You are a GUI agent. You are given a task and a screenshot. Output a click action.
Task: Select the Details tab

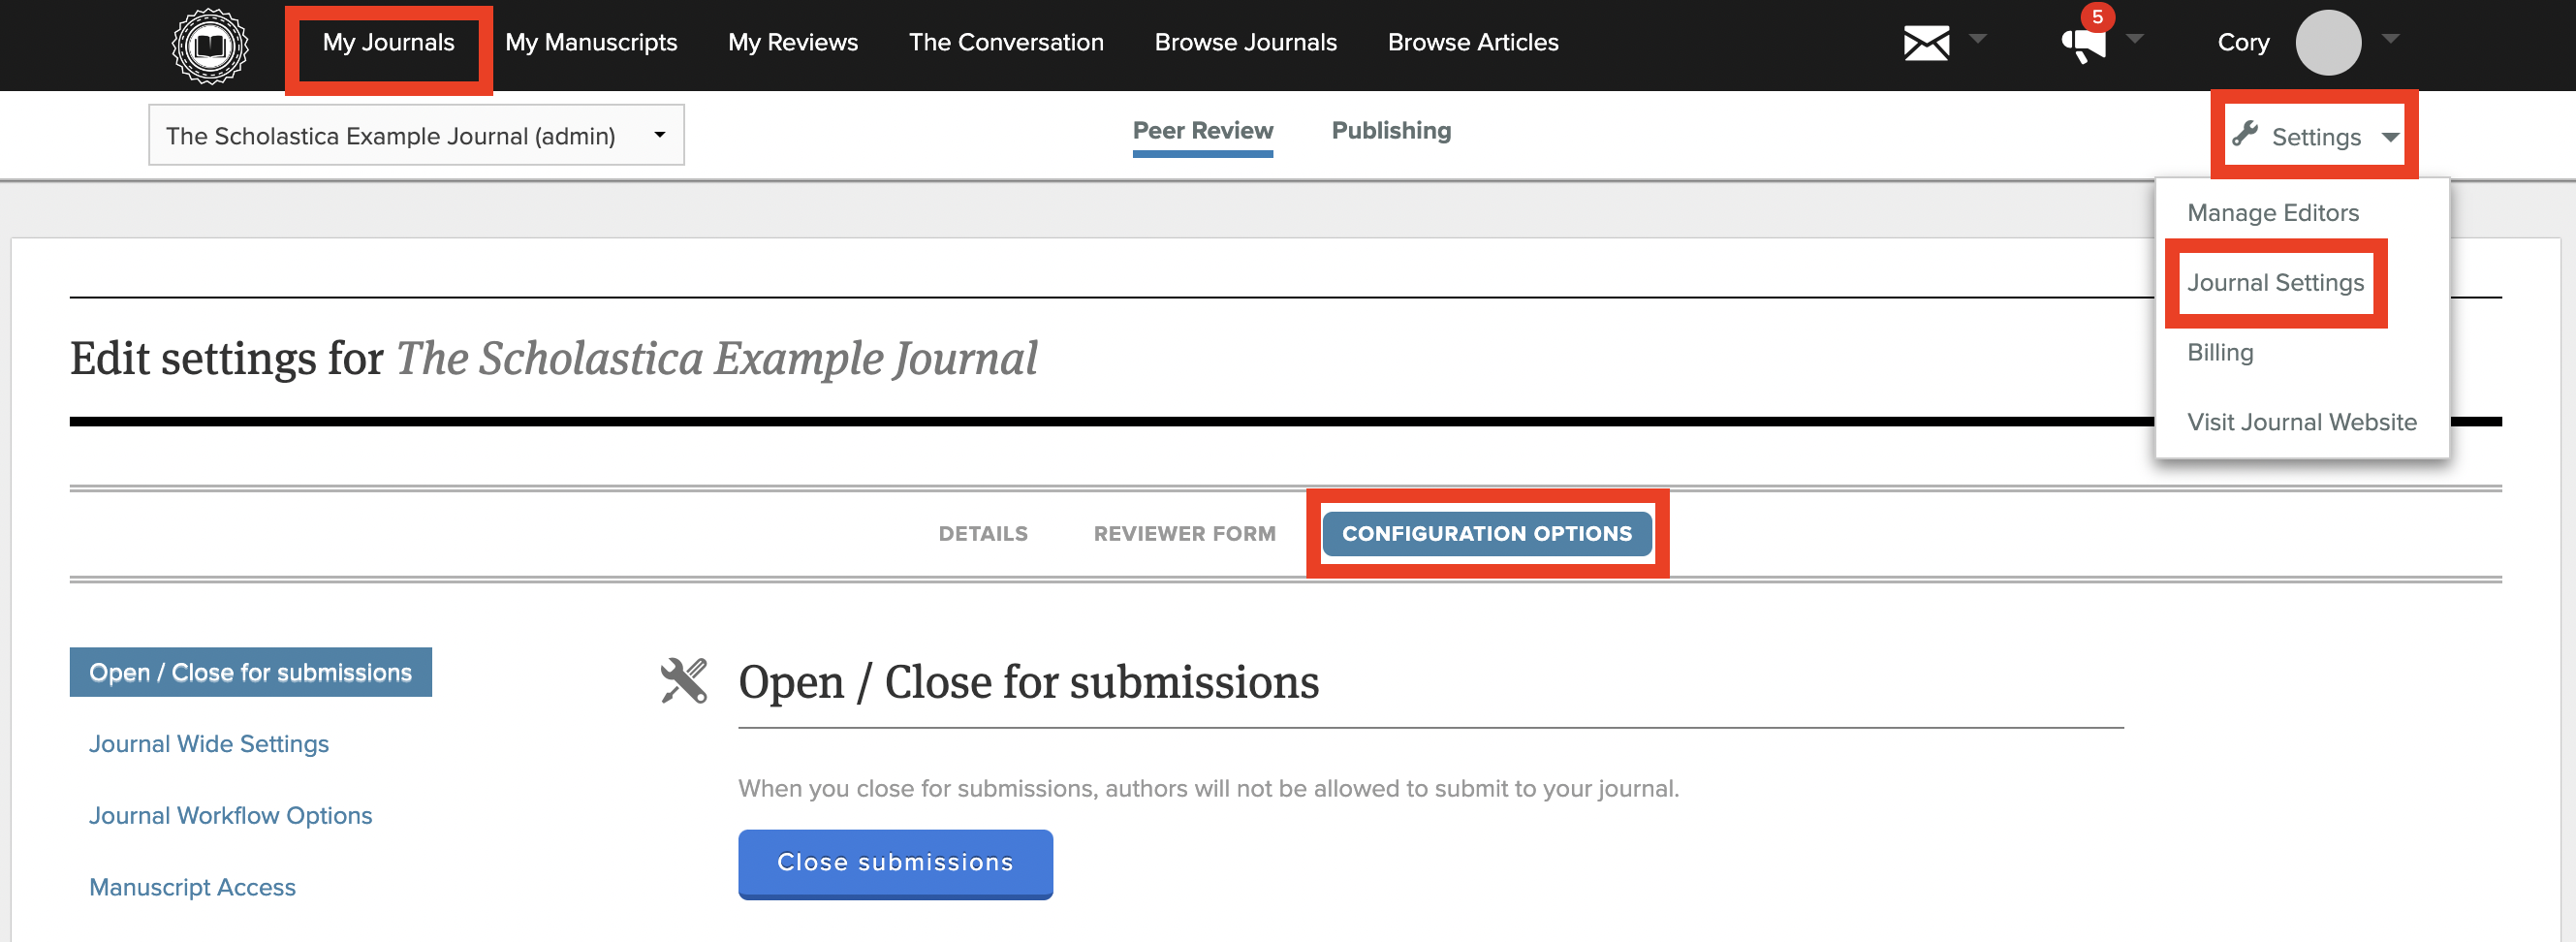(983, 534)
